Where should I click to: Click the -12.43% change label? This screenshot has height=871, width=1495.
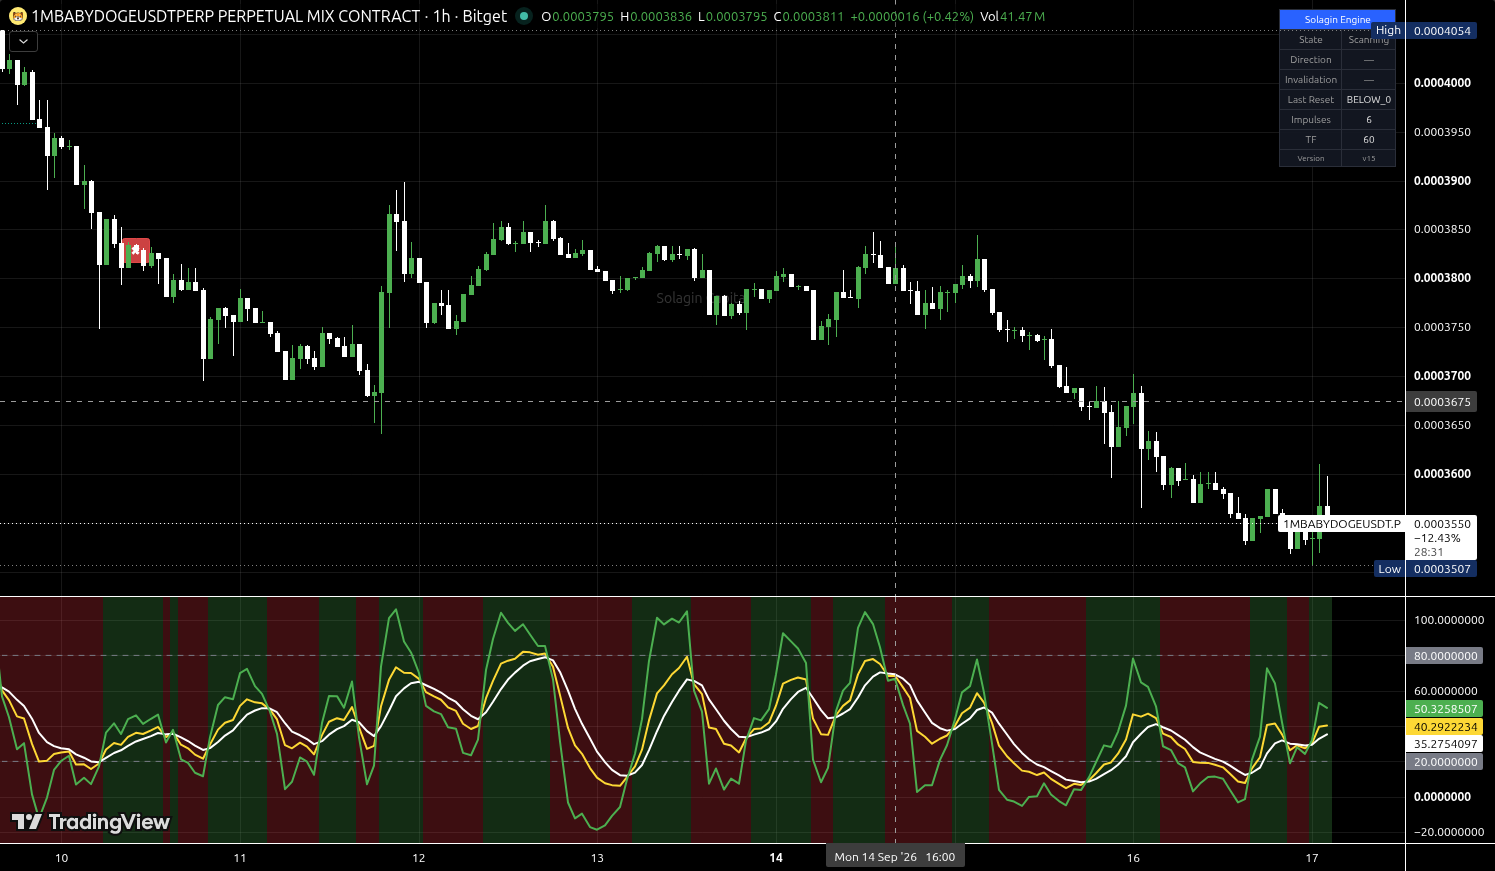click(1436, 538)
